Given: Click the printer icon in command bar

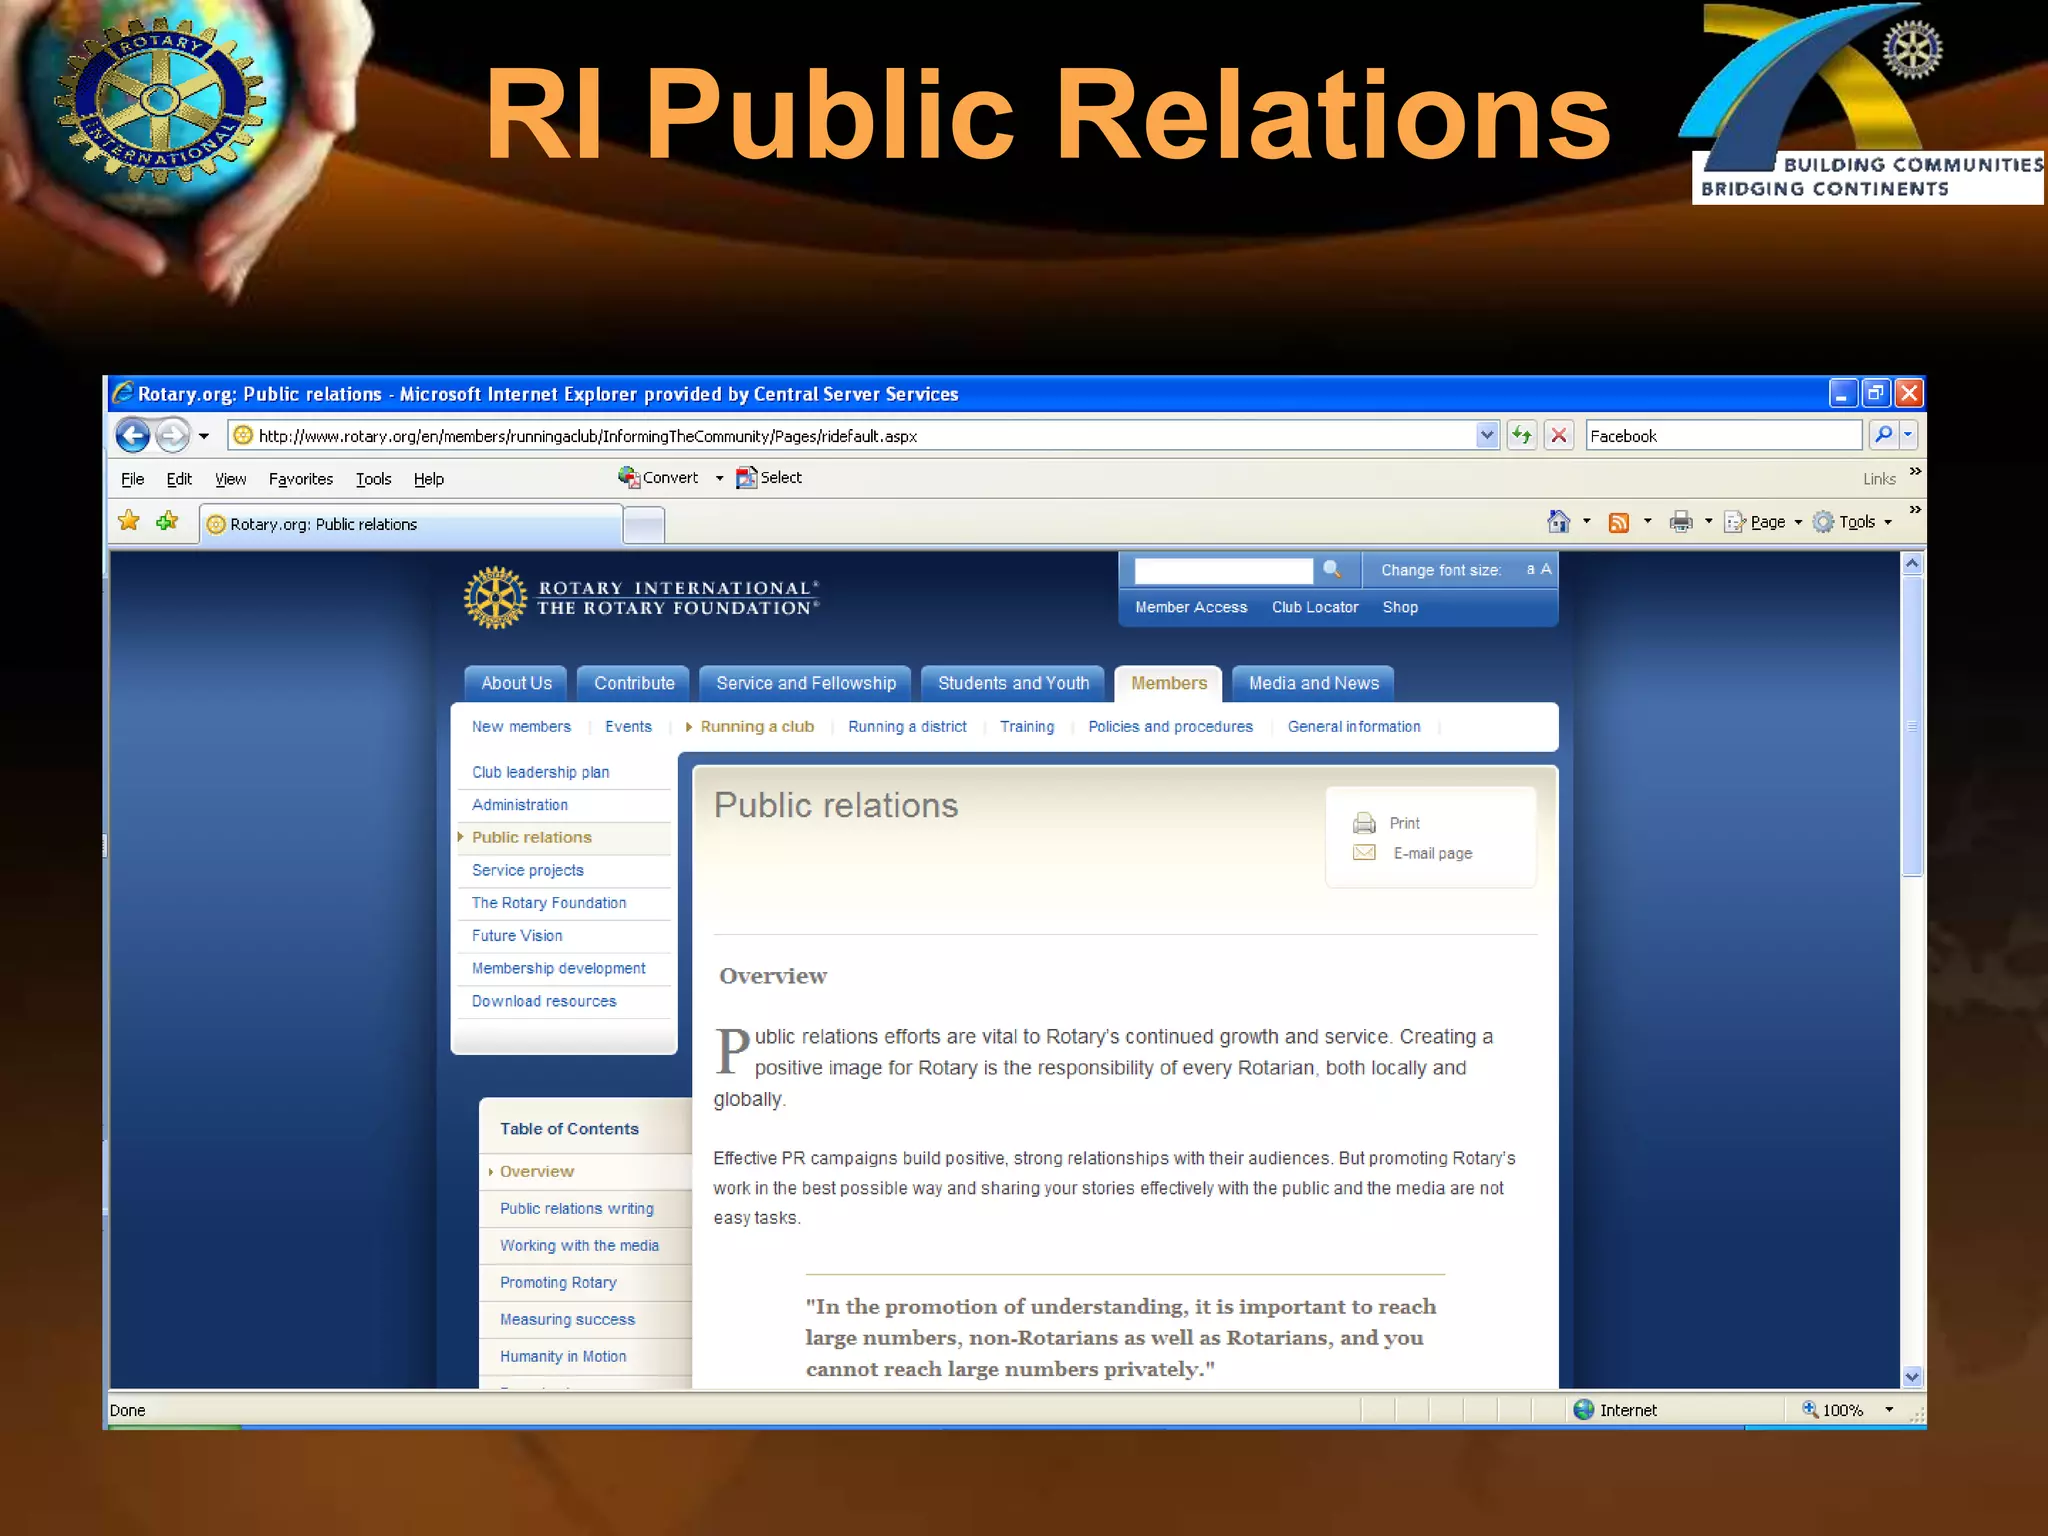Looking at the screenshot, I should coord(1680,521).
